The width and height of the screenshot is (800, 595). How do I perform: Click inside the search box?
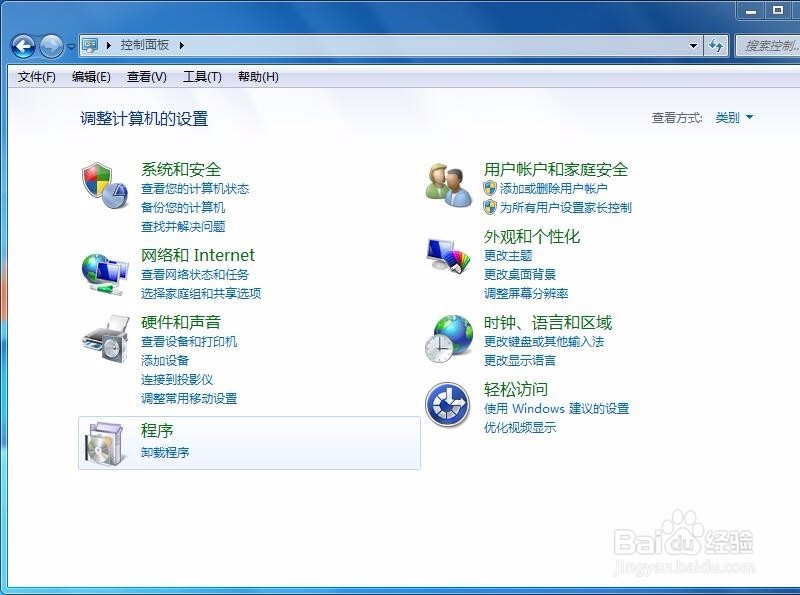pos(770,46)
